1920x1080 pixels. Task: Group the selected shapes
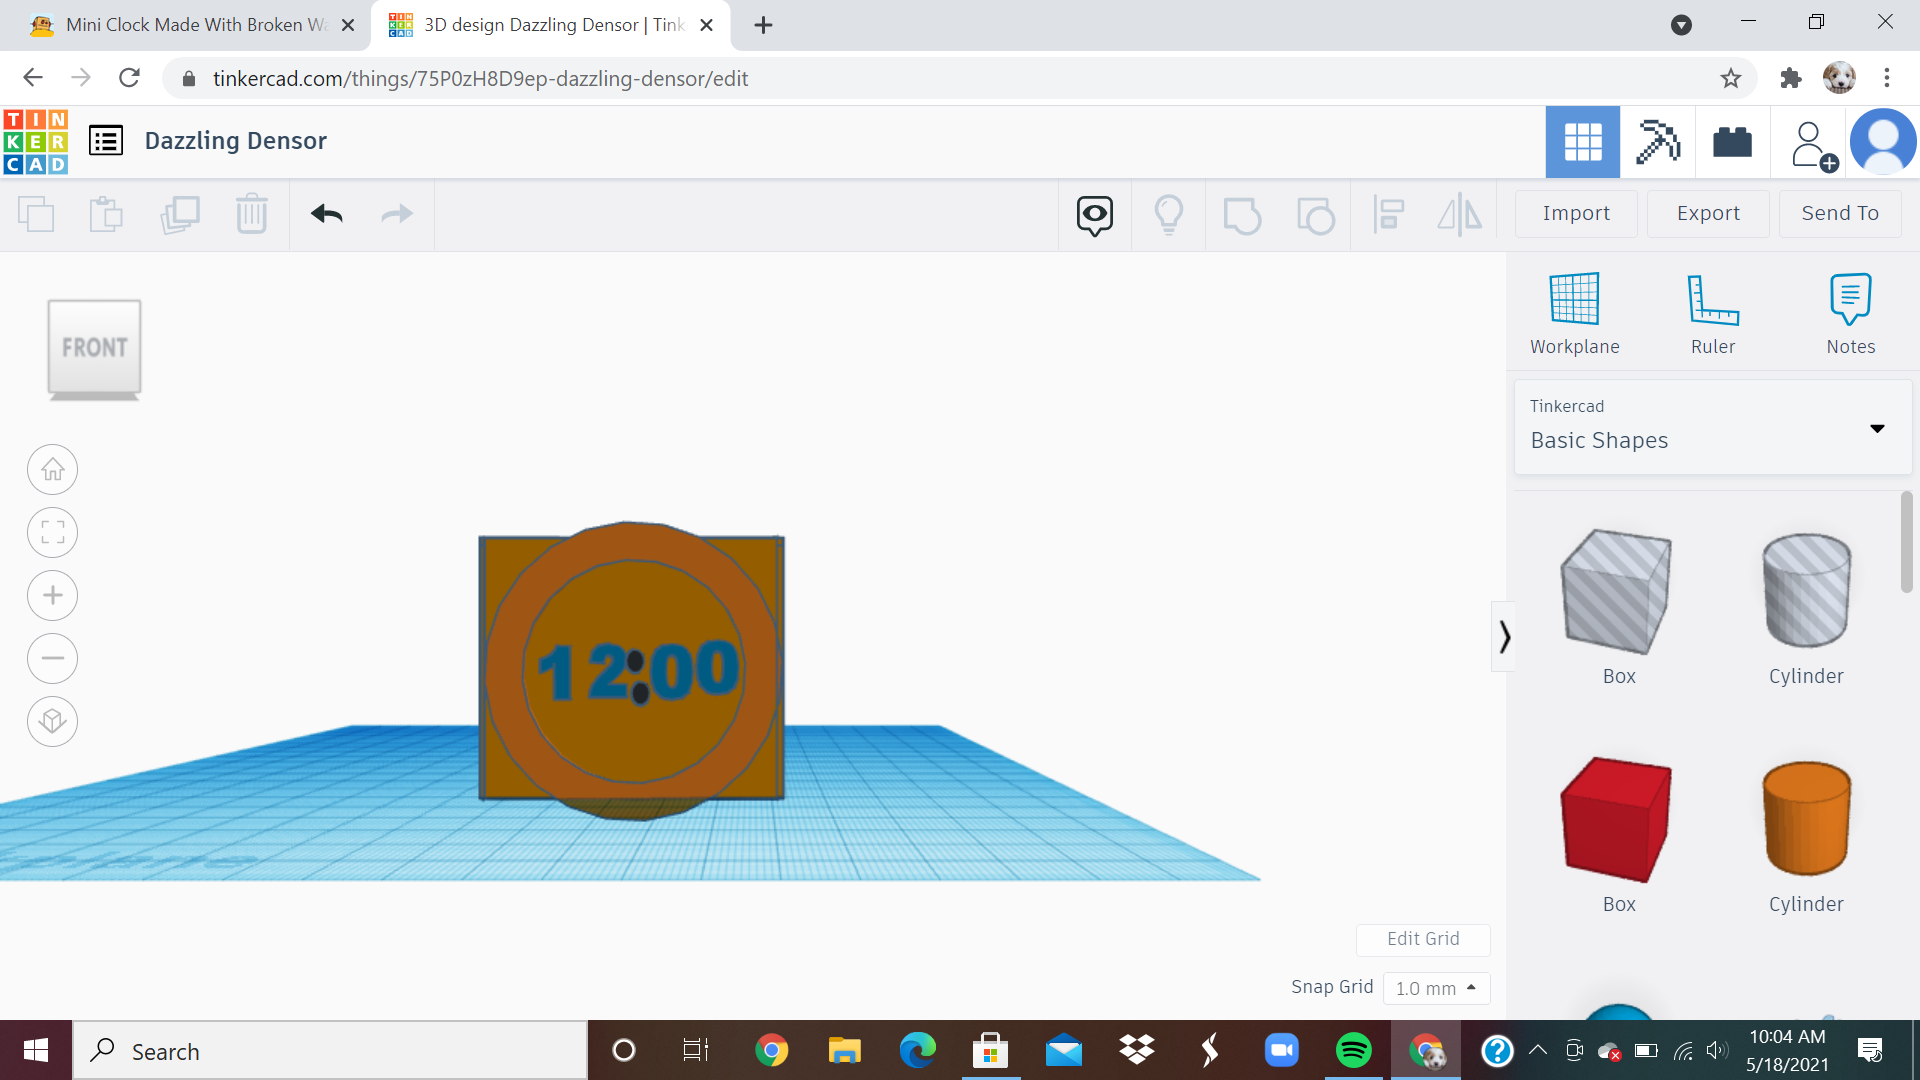coord(1243,214)
